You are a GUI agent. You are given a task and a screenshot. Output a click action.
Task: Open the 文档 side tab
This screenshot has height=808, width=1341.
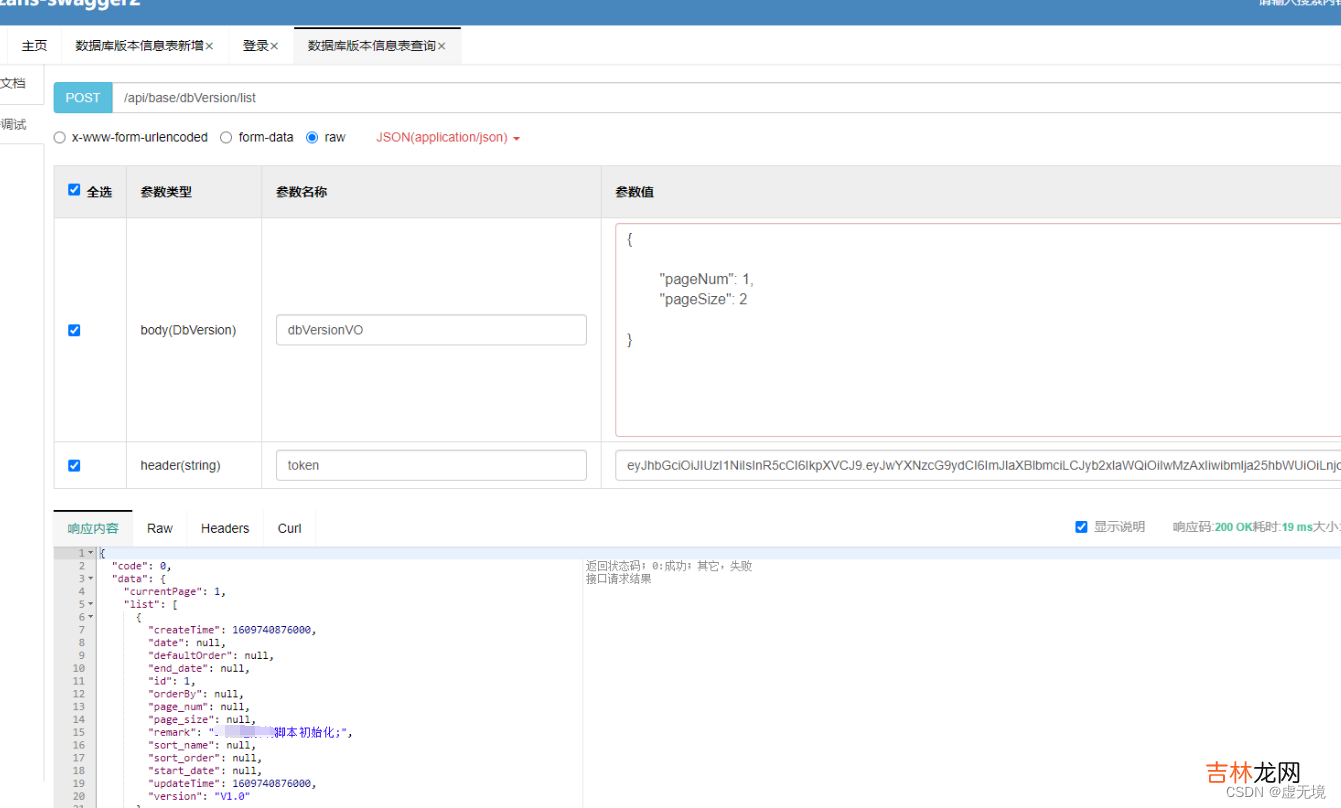click(x=13, y=83)
